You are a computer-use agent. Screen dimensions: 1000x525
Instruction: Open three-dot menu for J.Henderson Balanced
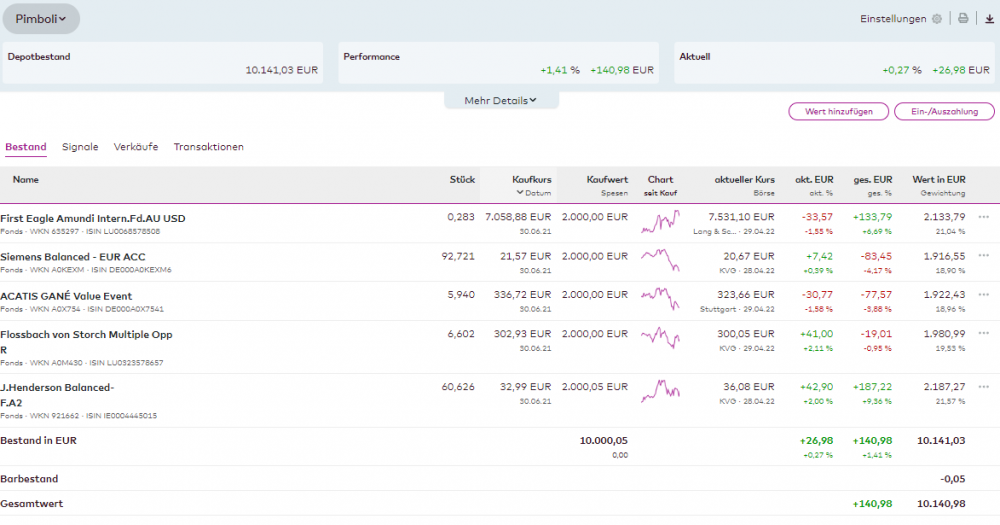coord(984,387)
